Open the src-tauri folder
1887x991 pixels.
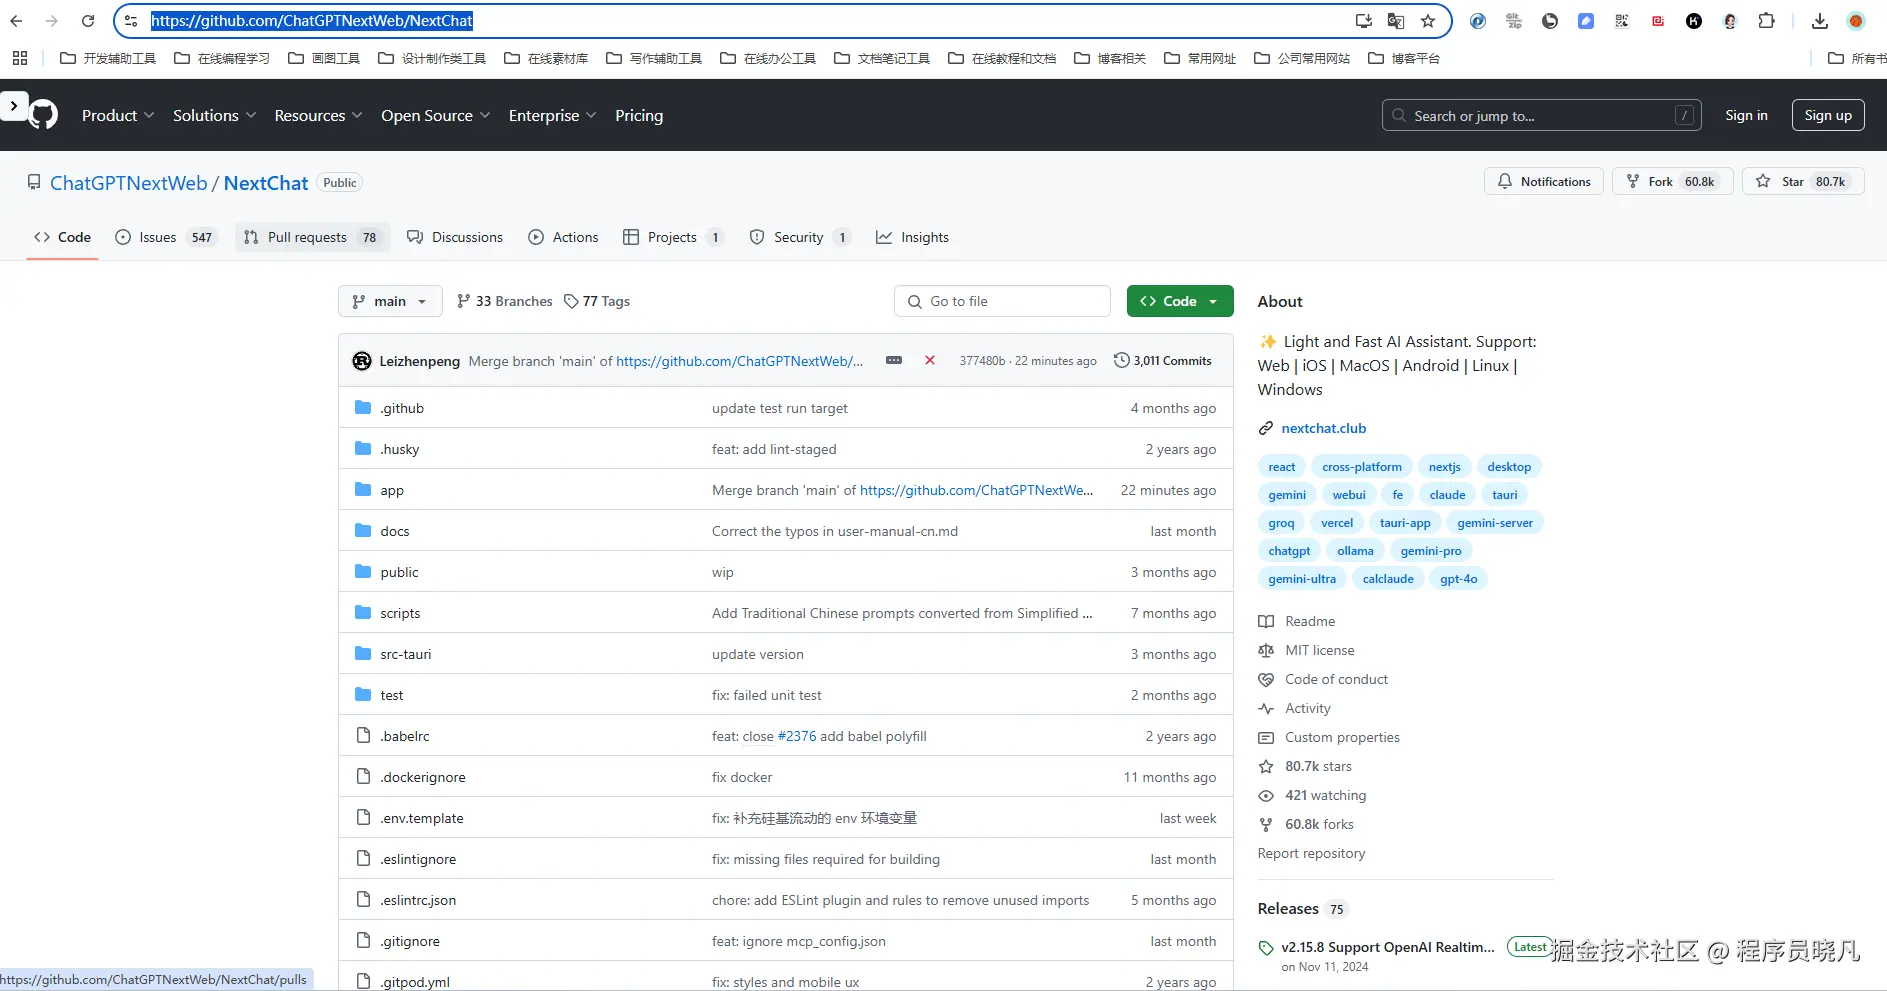(406, 654)
